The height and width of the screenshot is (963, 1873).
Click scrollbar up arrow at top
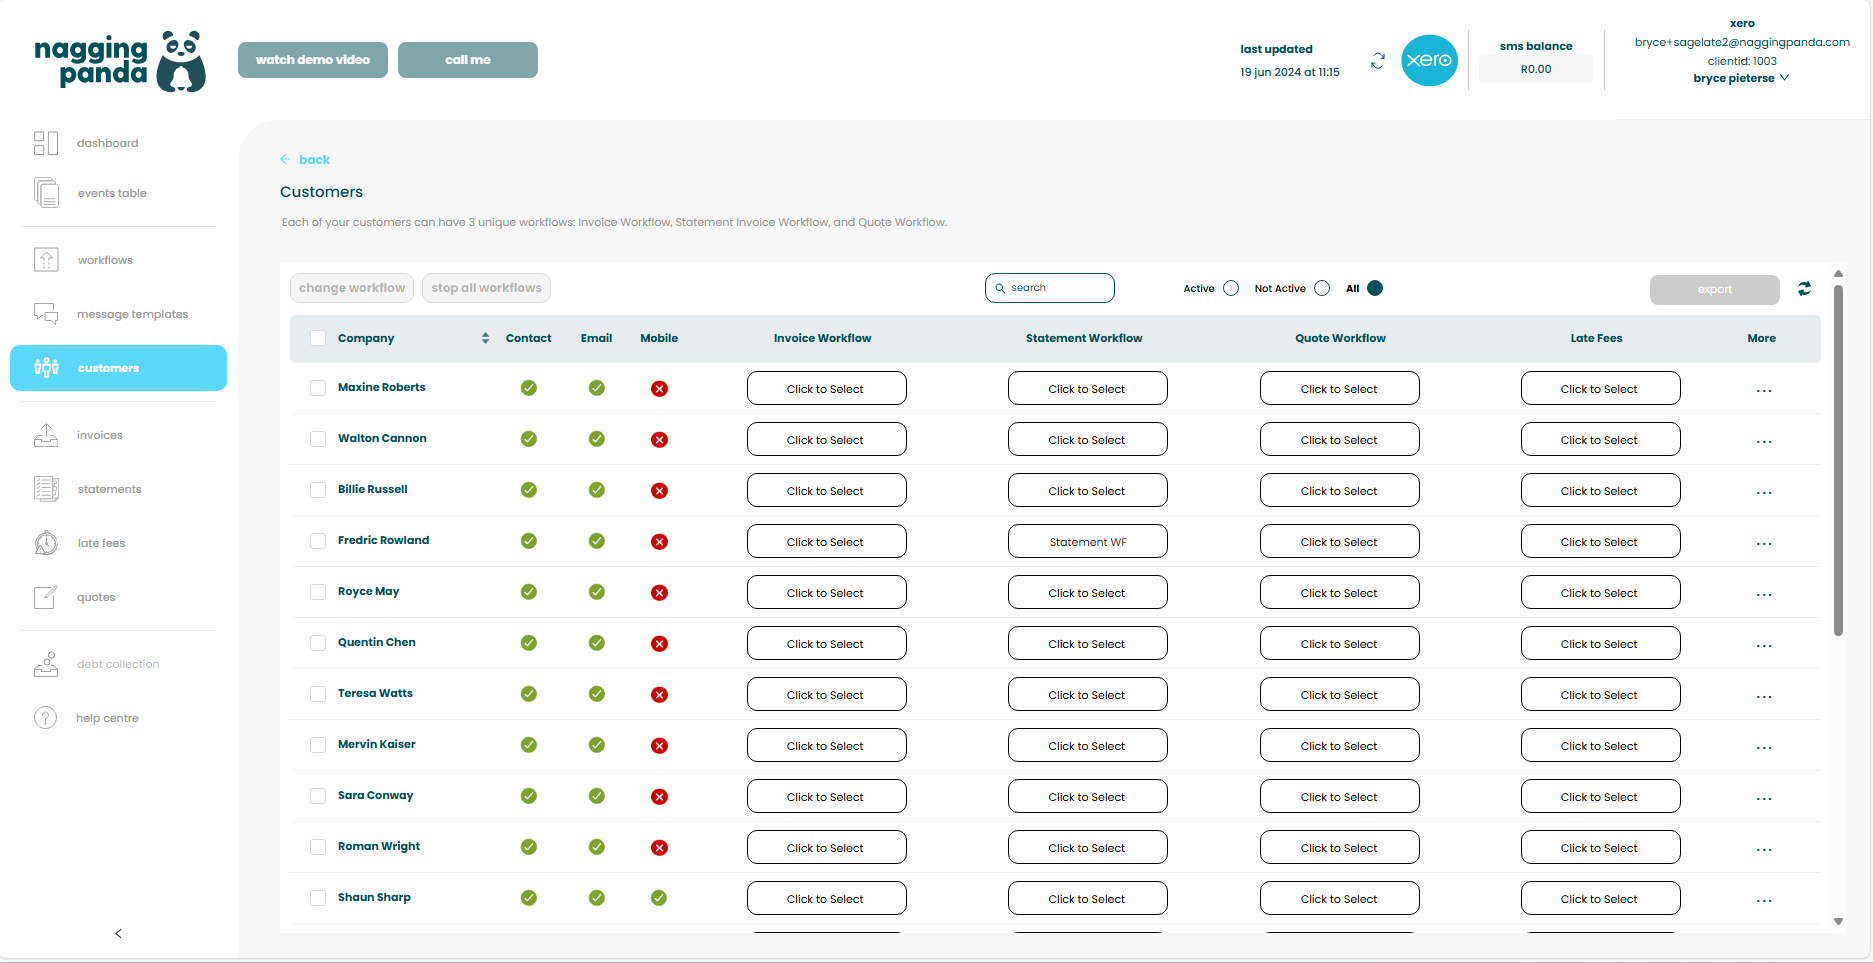point(1838,273)
